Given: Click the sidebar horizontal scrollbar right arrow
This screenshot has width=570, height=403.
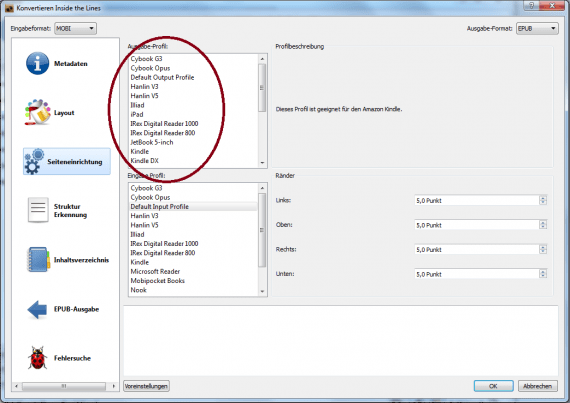Looking at the screenshot, I should coord(113,386).
